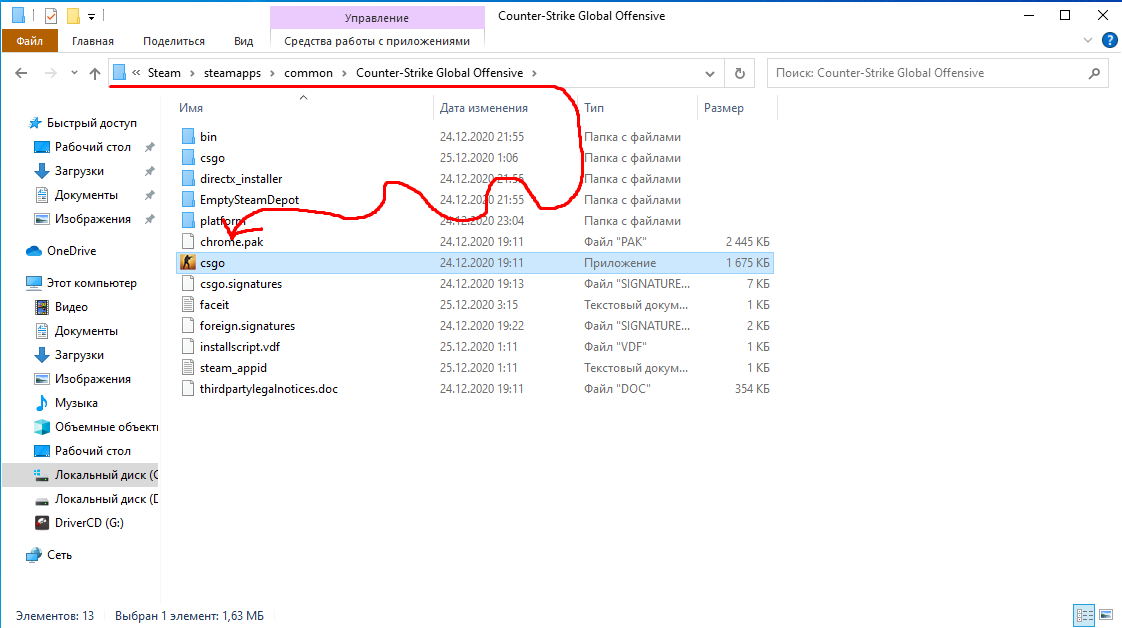Switch to large thumbnails view icon
The image size is (1122, 628).
[x=1106, y=615]
